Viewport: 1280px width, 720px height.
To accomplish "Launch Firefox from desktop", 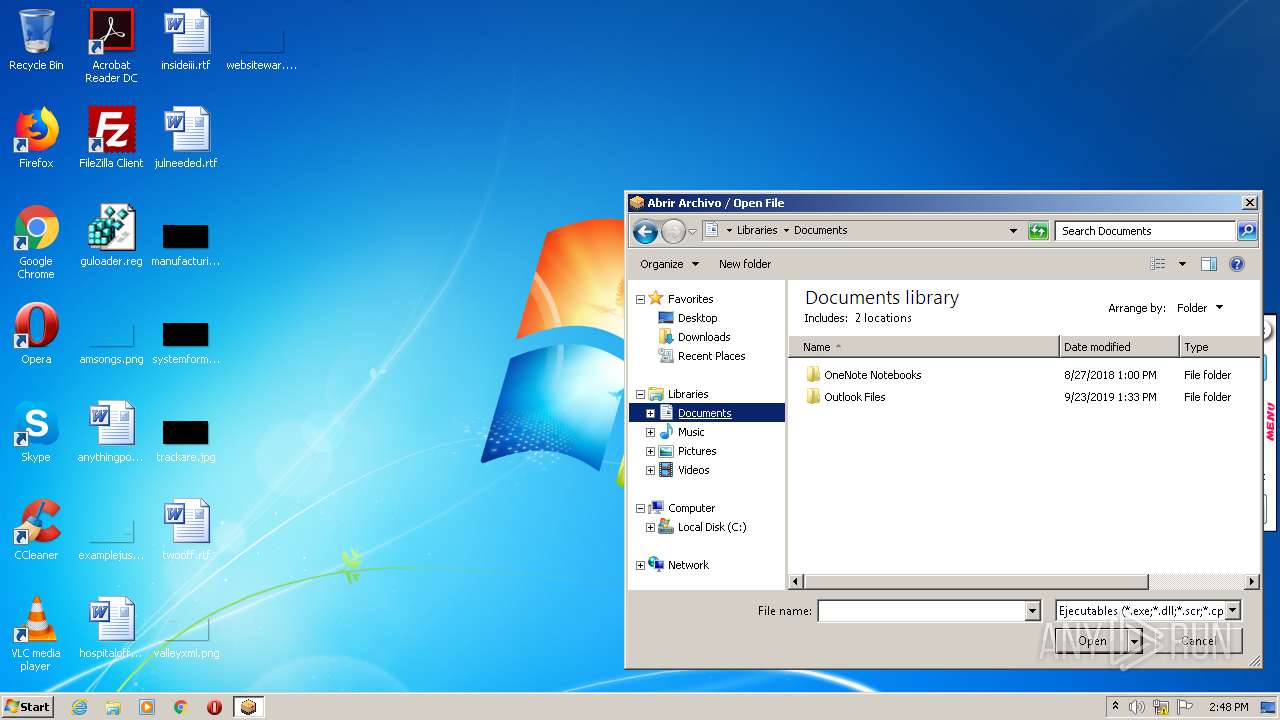I will [36, 138].
